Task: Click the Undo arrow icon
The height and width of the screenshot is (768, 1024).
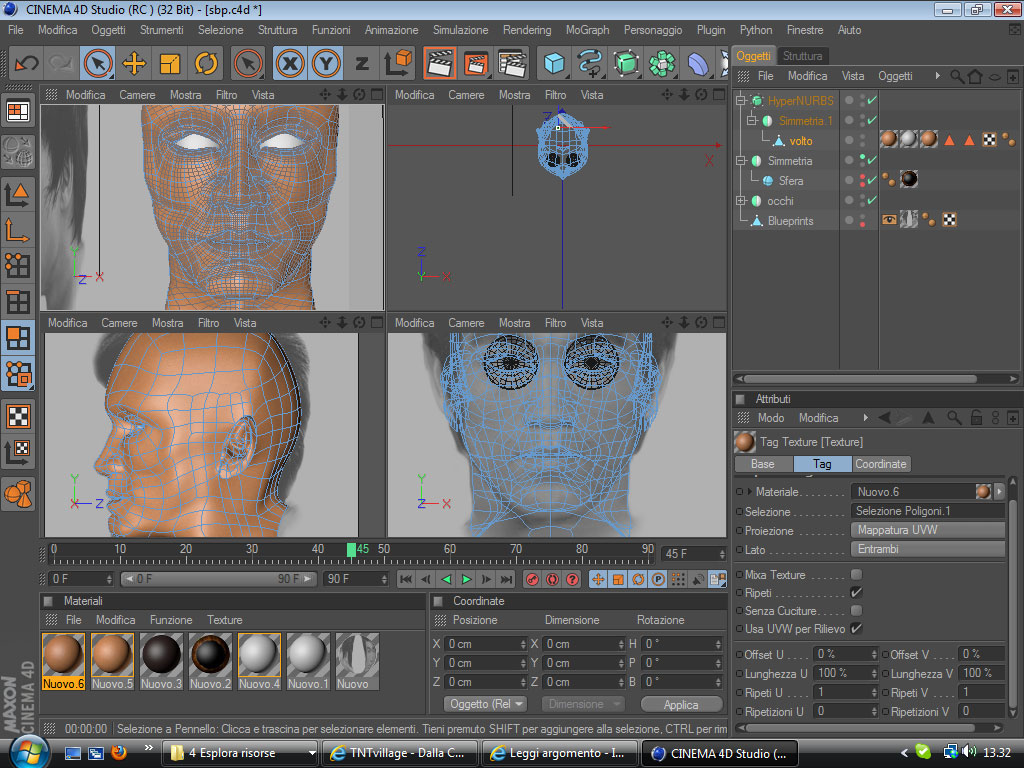Action: [x=26, y=63]
